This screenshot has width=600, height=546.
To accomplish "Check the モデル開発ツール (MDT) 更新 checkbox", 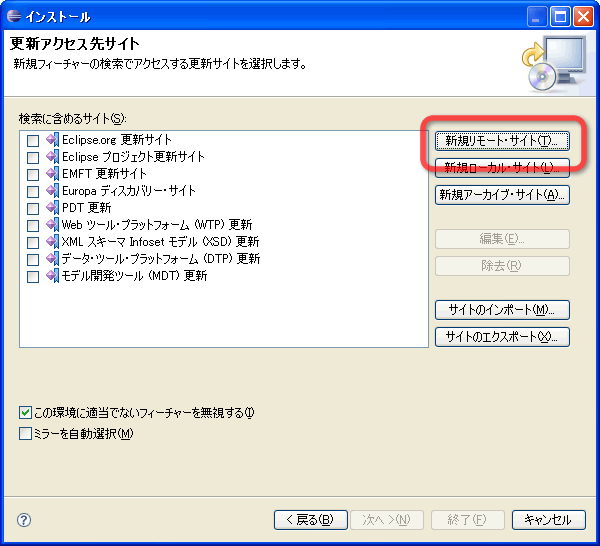I will [33, 276].
